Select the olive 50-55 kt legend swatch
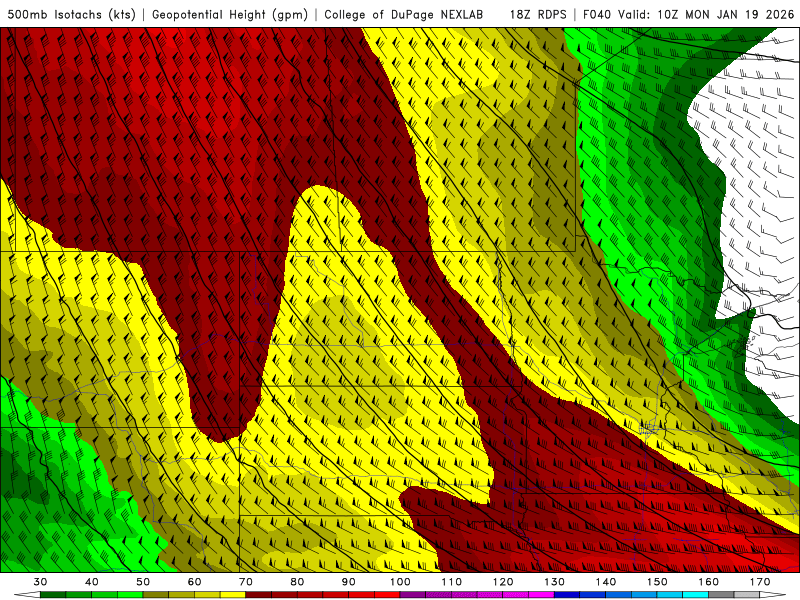800x600 pixels. point(156,595)
